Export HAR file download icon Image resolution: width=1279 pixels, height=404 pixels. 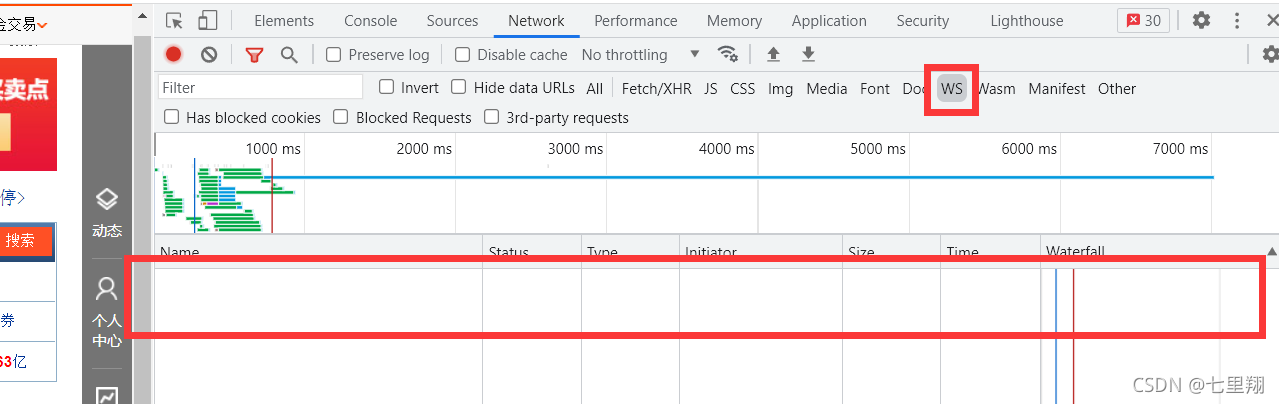pyautogui.click(x=808, y=54)
